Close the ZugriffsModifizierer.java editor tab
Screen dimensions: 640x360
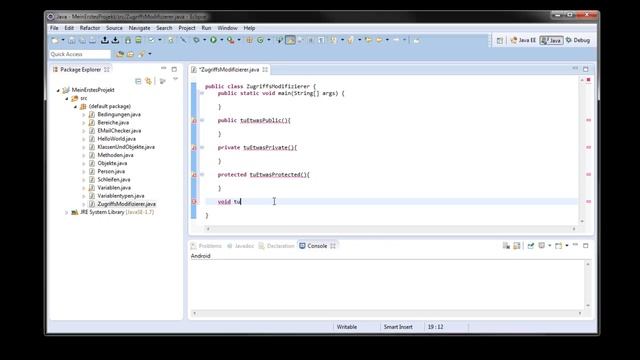(x=265, y=69)
